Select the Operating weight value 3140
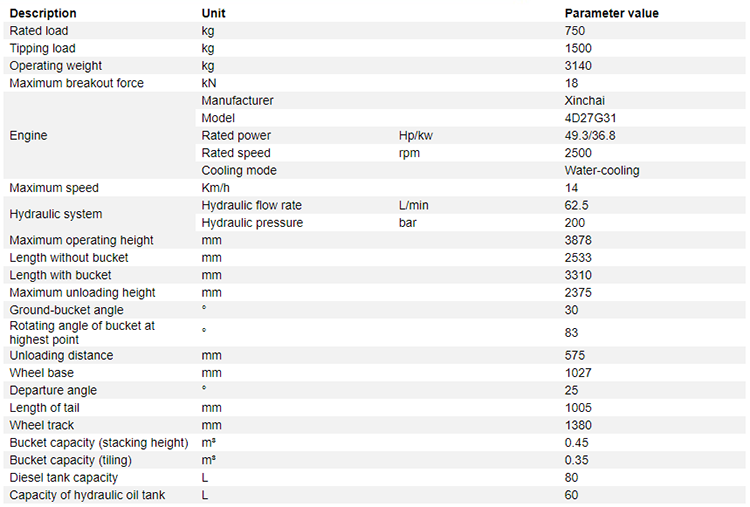 point(578,66)
